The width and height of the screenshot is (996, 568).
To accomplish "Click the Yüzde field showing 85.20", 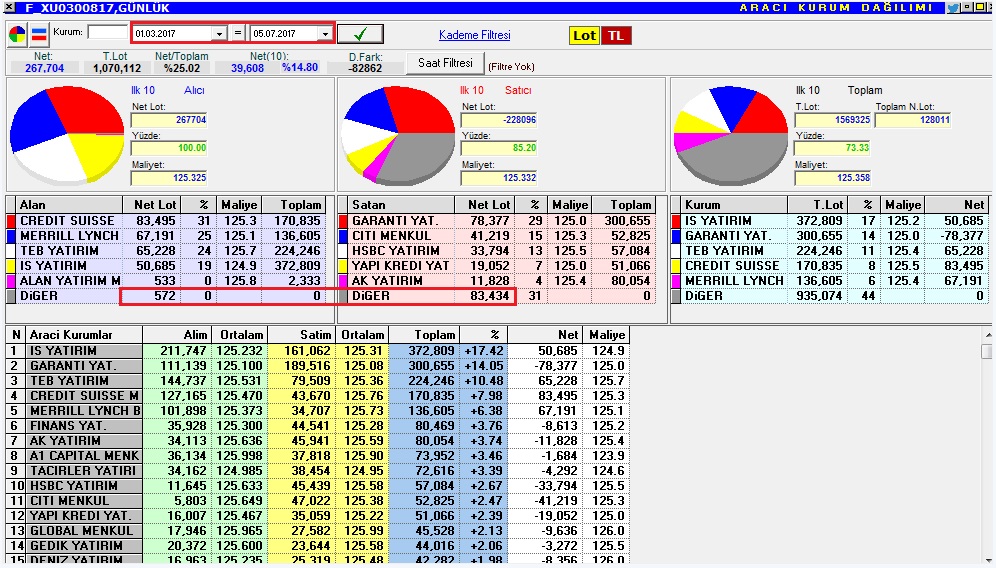I will (x=499, y=148).
